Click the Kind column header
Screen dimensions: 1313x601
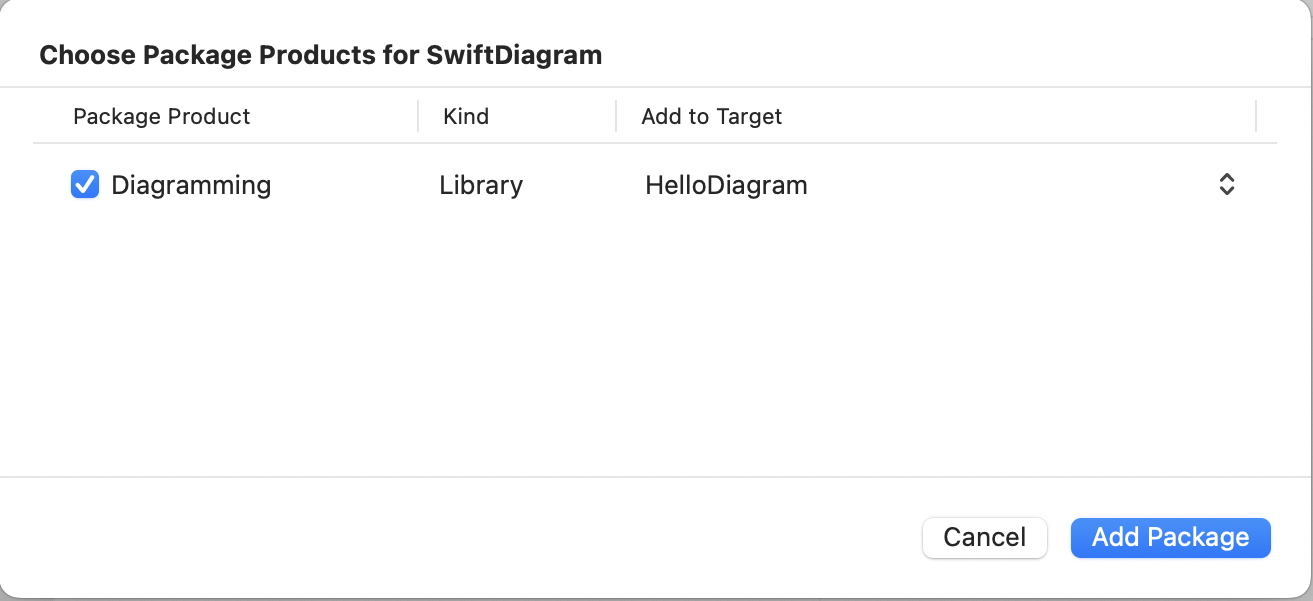point(466,116)
